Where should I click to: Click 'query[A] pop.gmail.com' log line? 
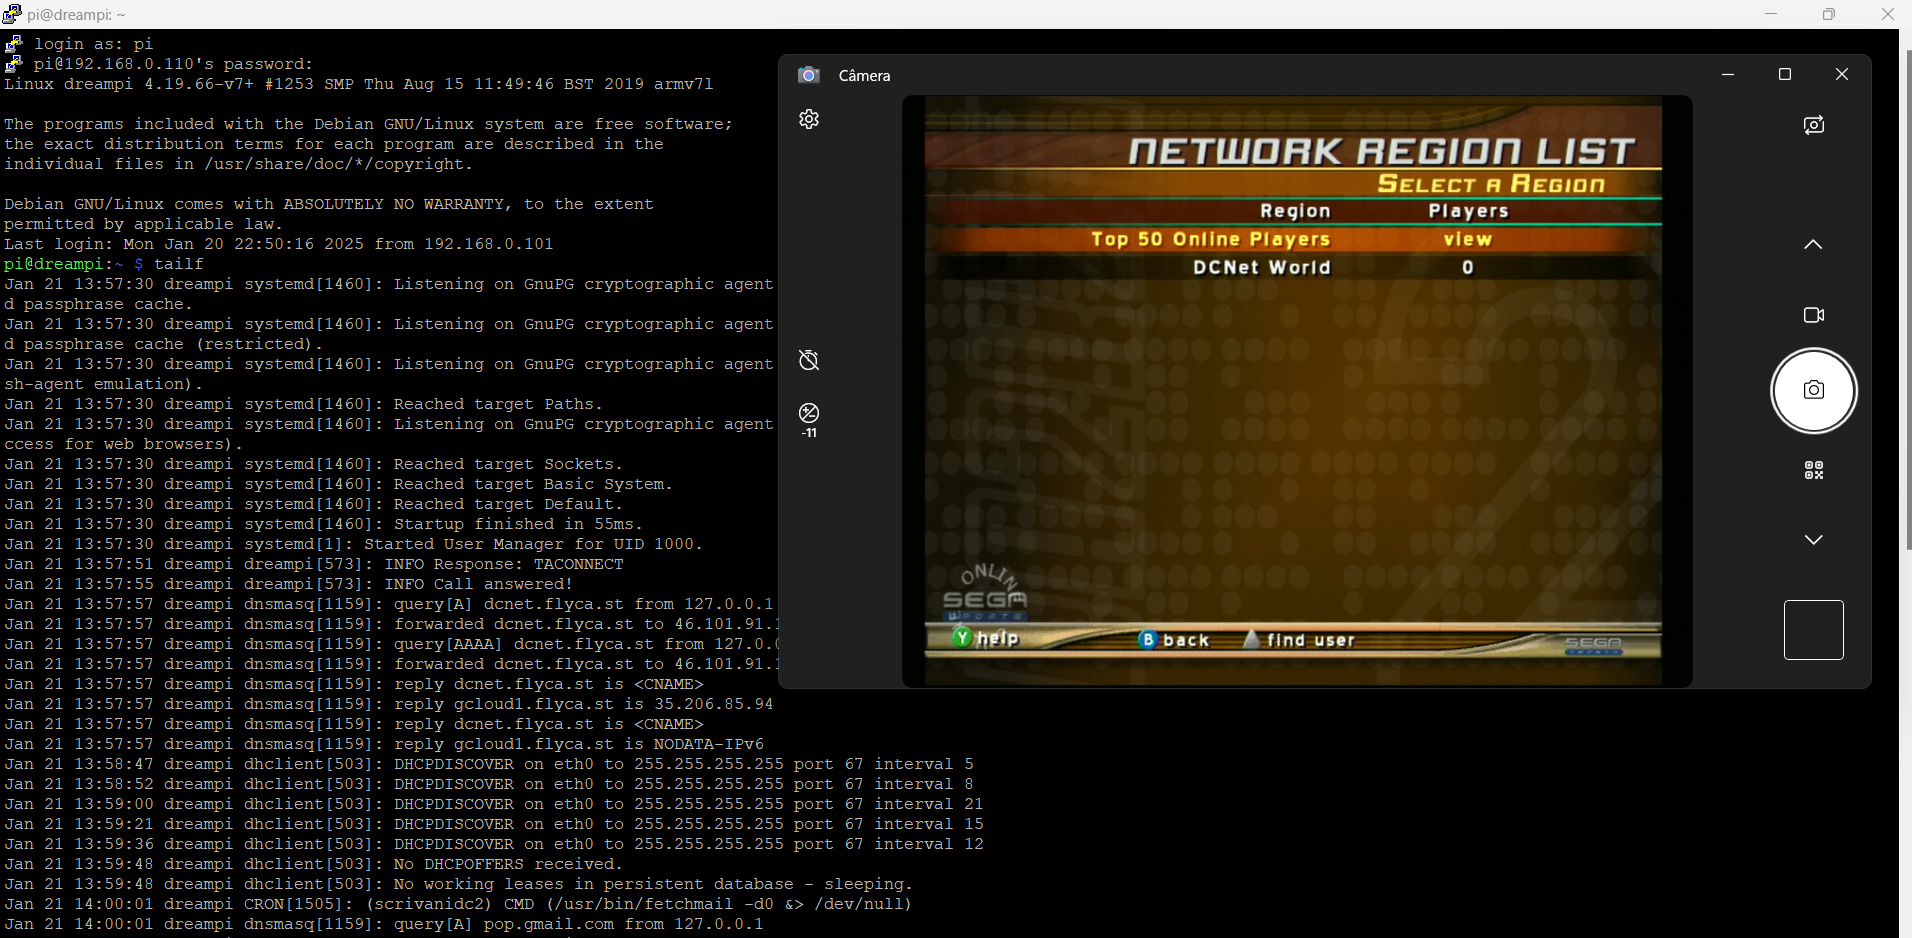point(384,924)
